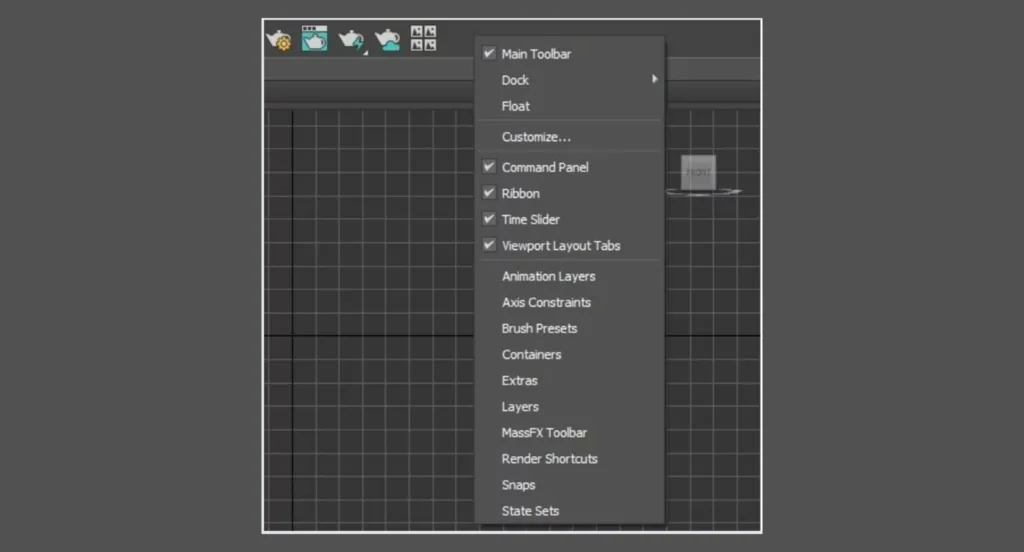Screen dimensions: 1024x552
Task: Show the Animation Layers toolbar
Action: [569, 276]
